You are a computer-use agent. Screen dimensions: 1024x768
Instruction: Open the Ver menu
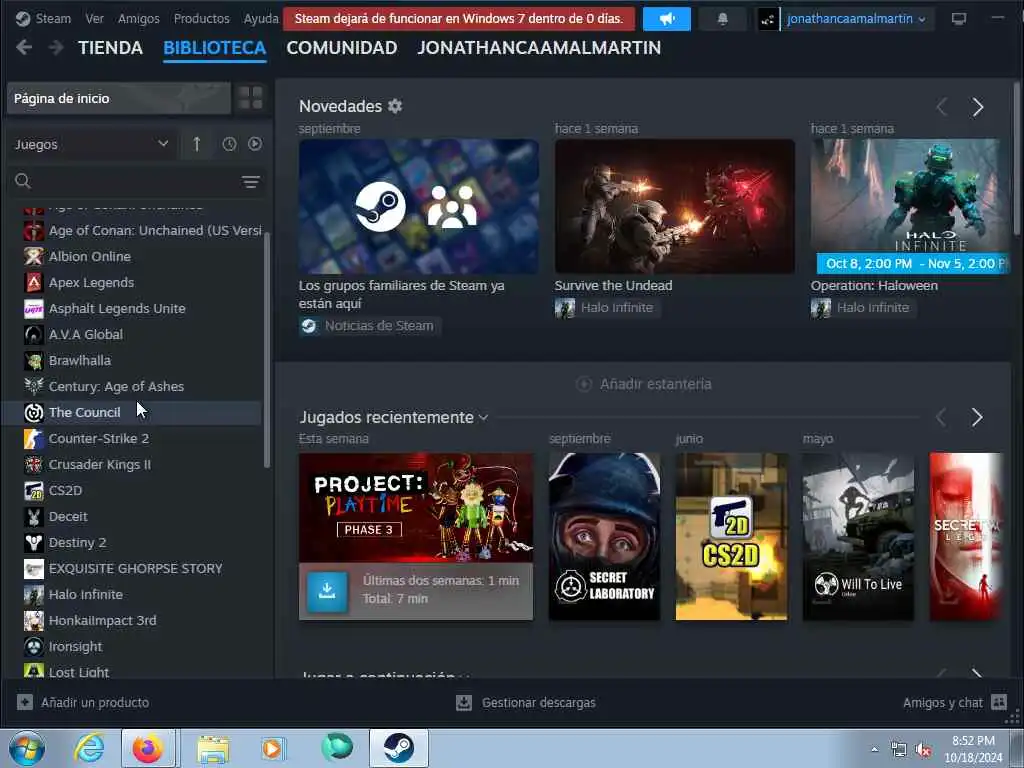95,18
